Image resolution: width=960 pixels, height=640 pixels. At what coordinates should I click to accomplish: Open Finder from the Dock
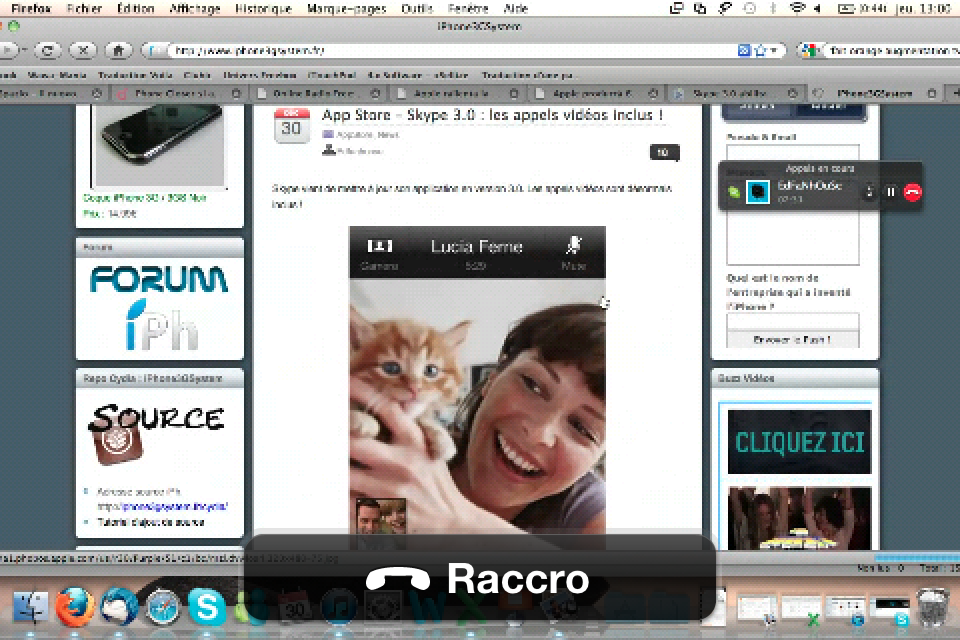(31, 607)
